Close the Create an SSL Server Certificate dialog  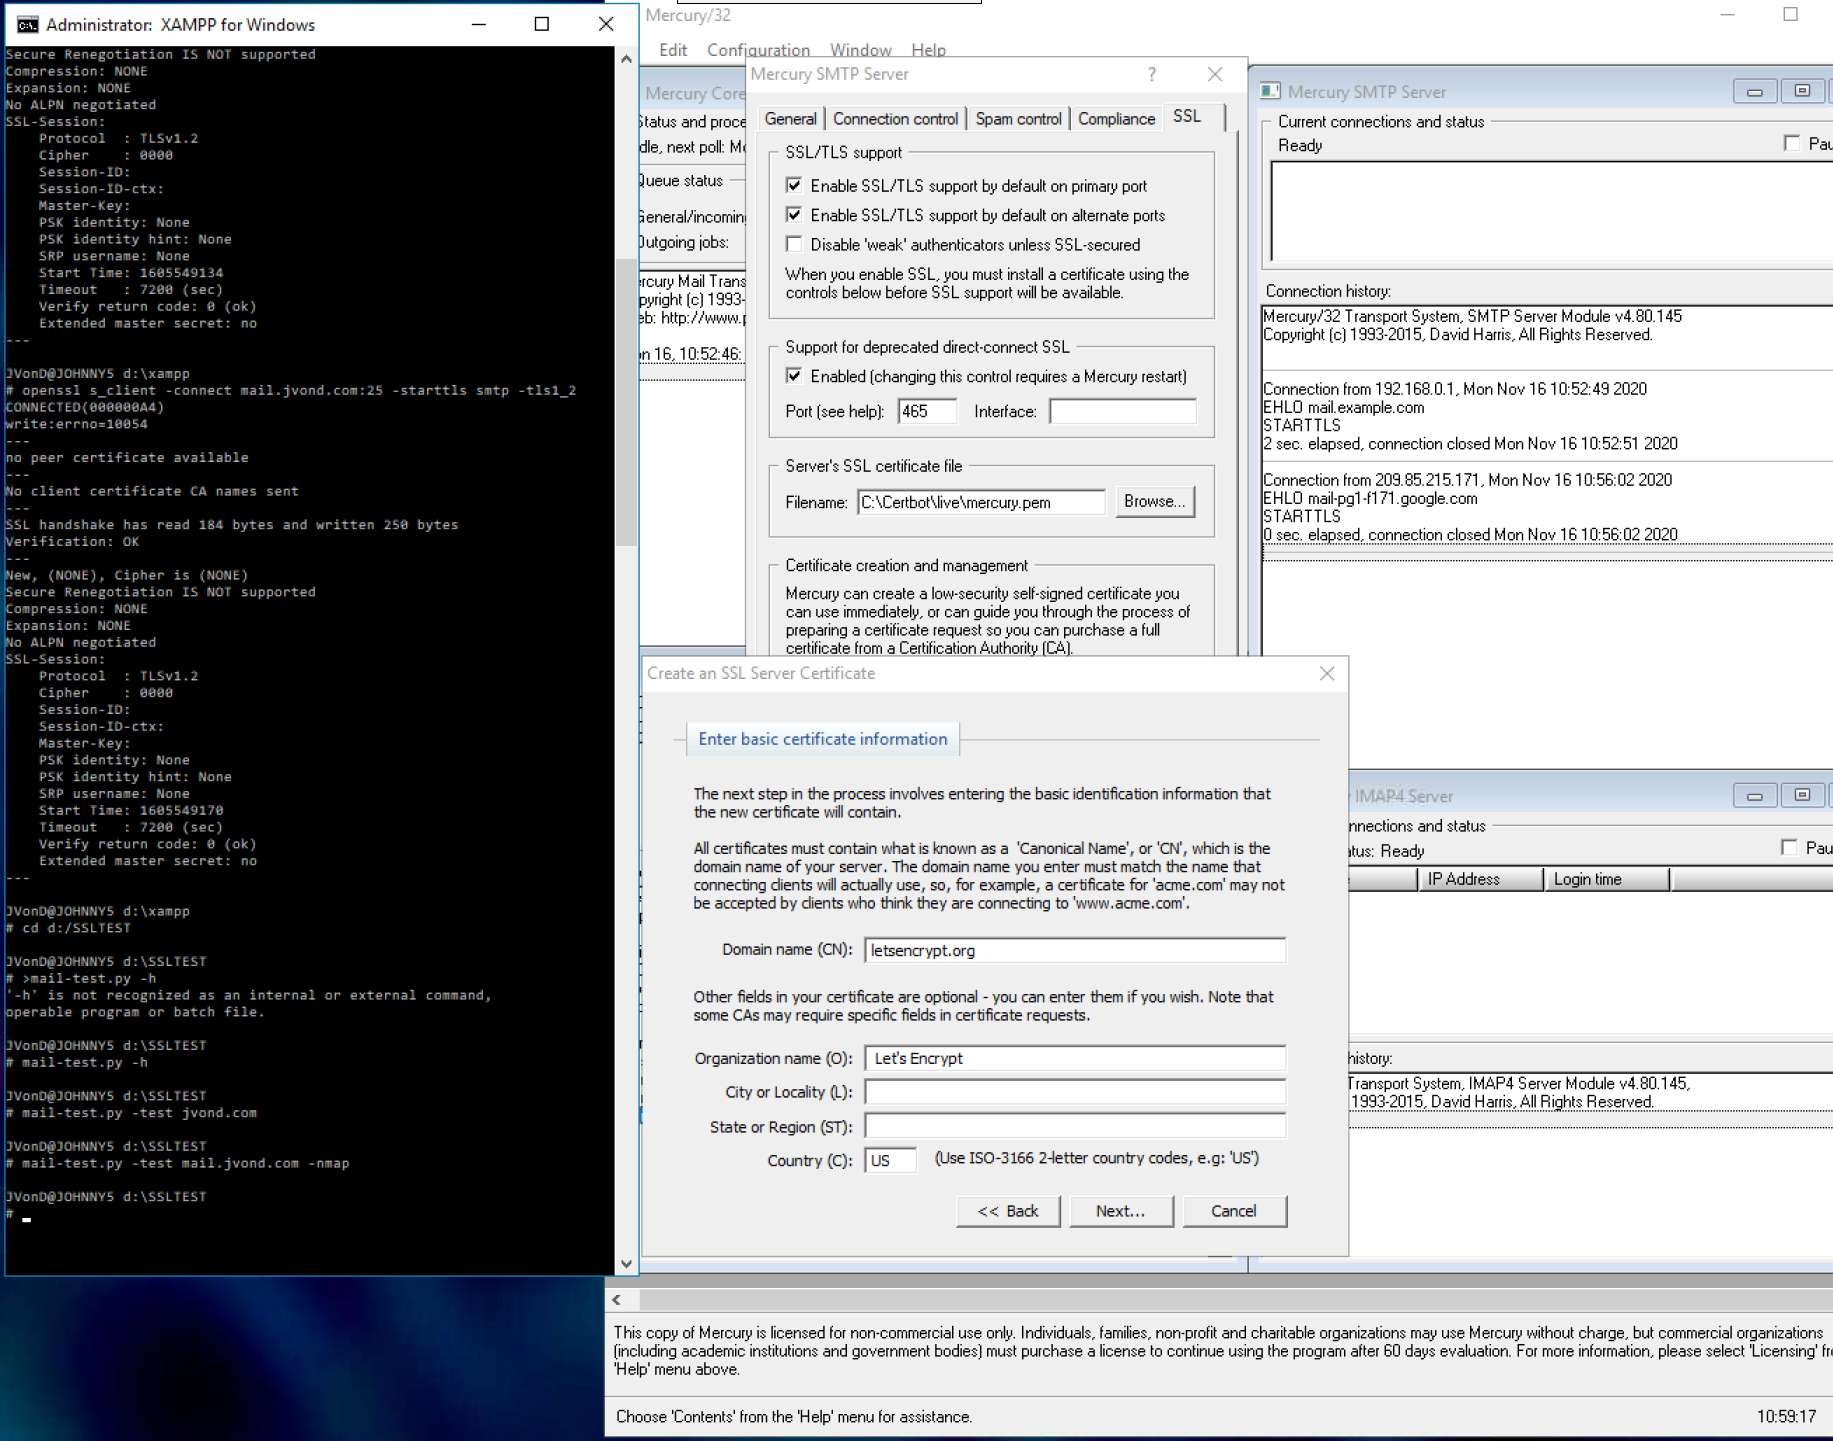pos(1326,674)
